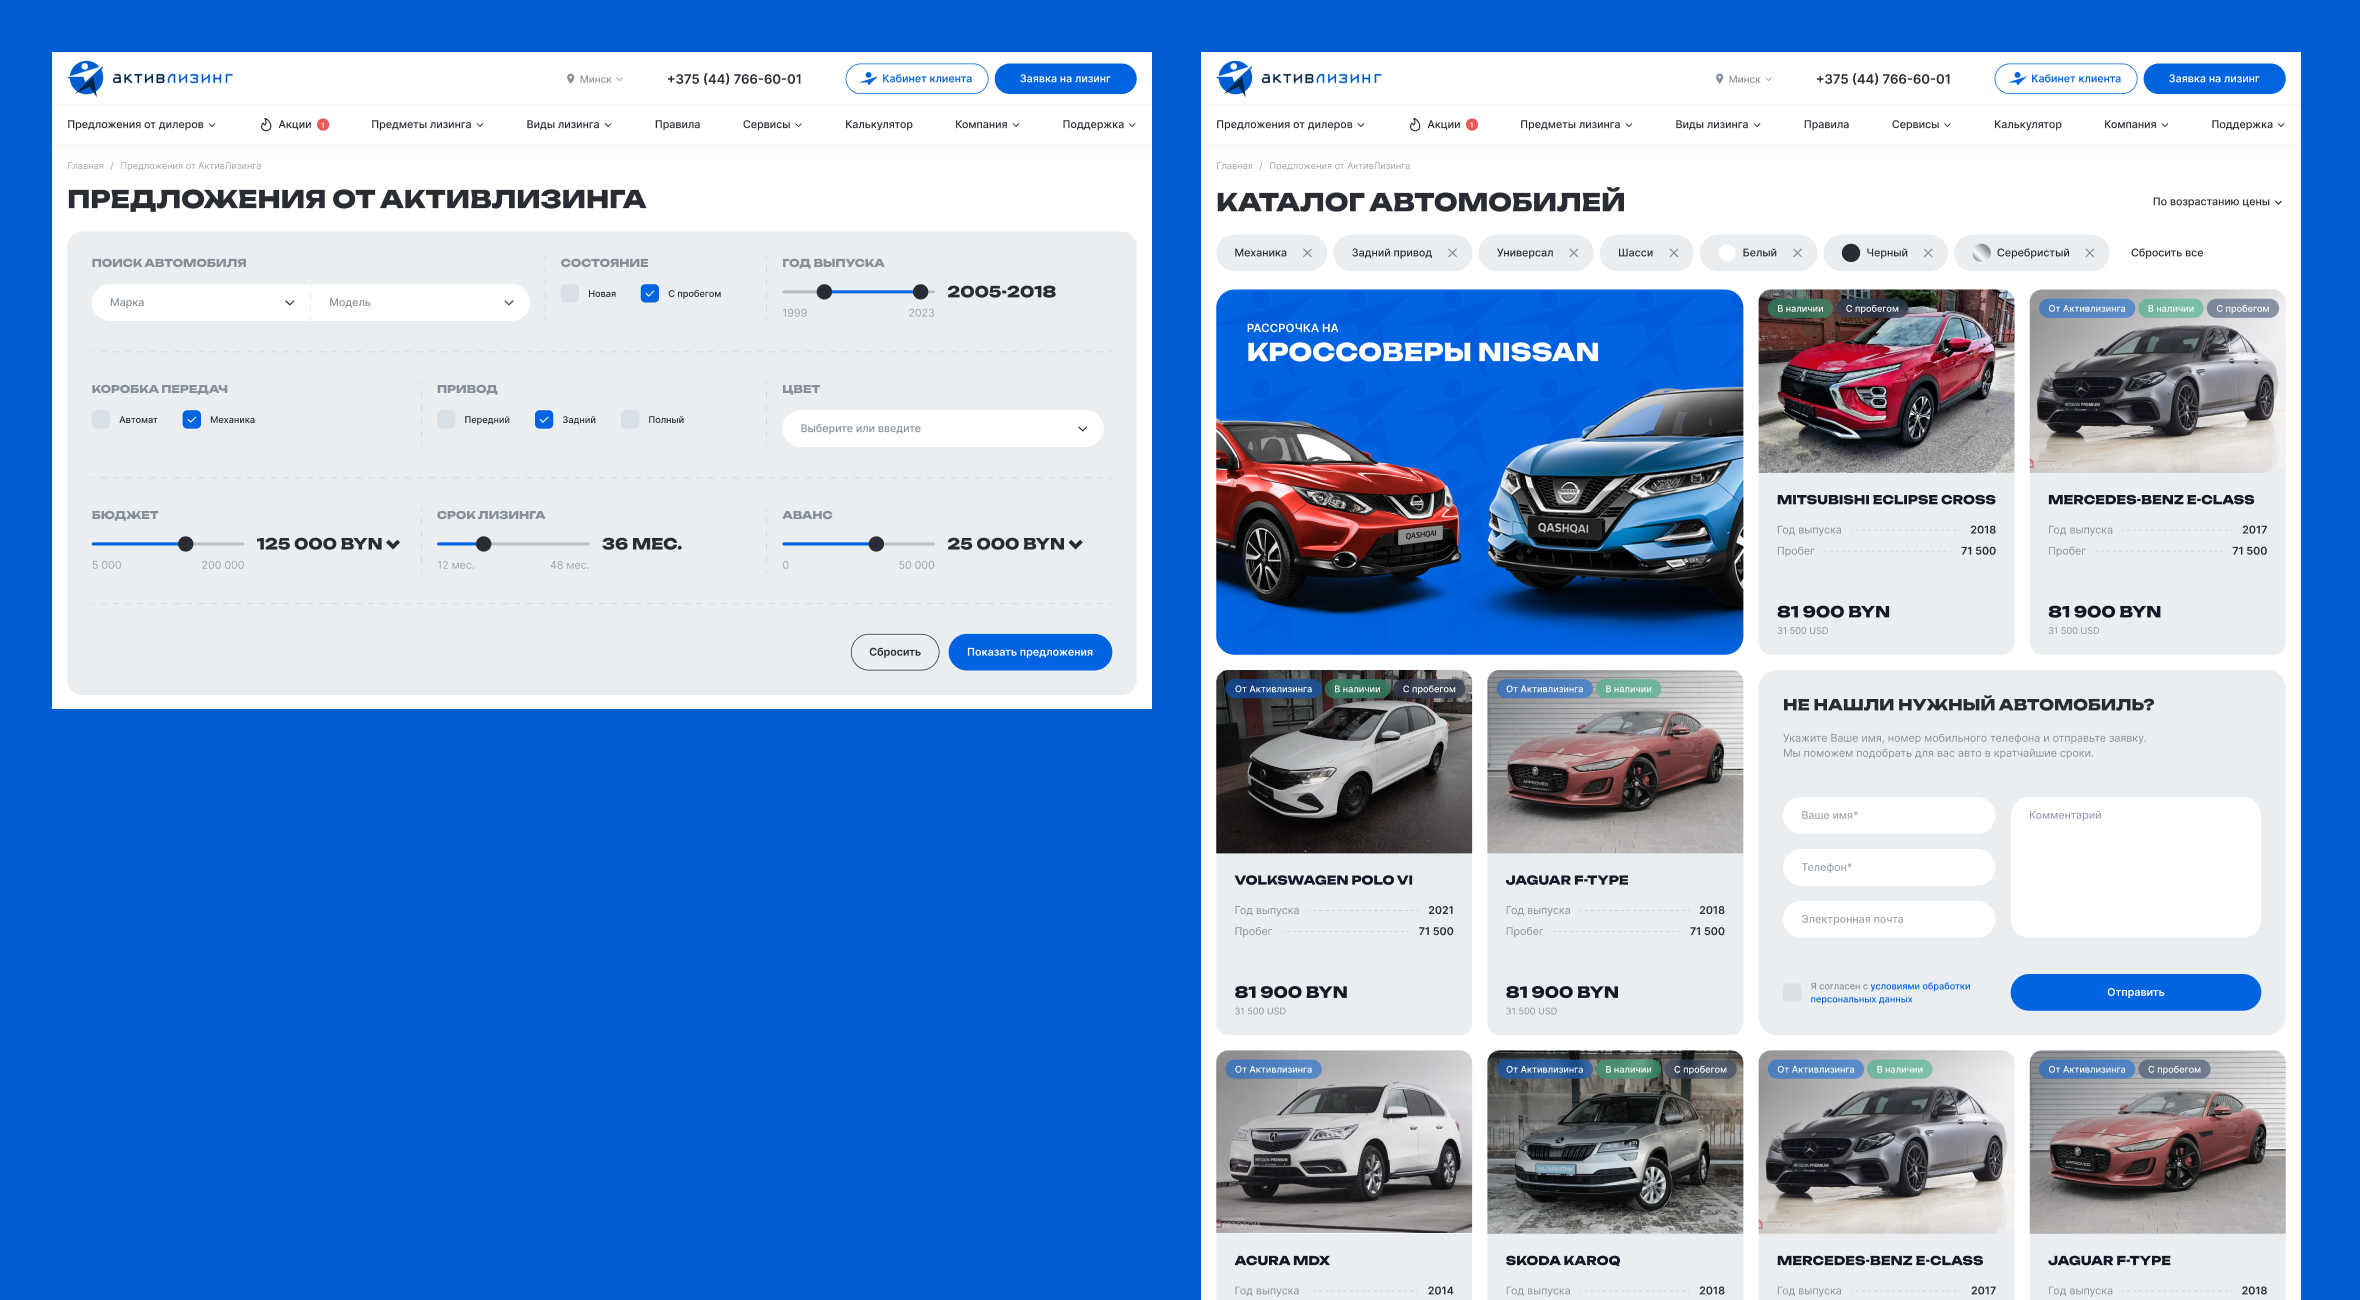Click the flame icon beside Акции in the left menu
The width and height of the screenshot is (2360, 1300).
pyautogui.click(x=266, y=125)
